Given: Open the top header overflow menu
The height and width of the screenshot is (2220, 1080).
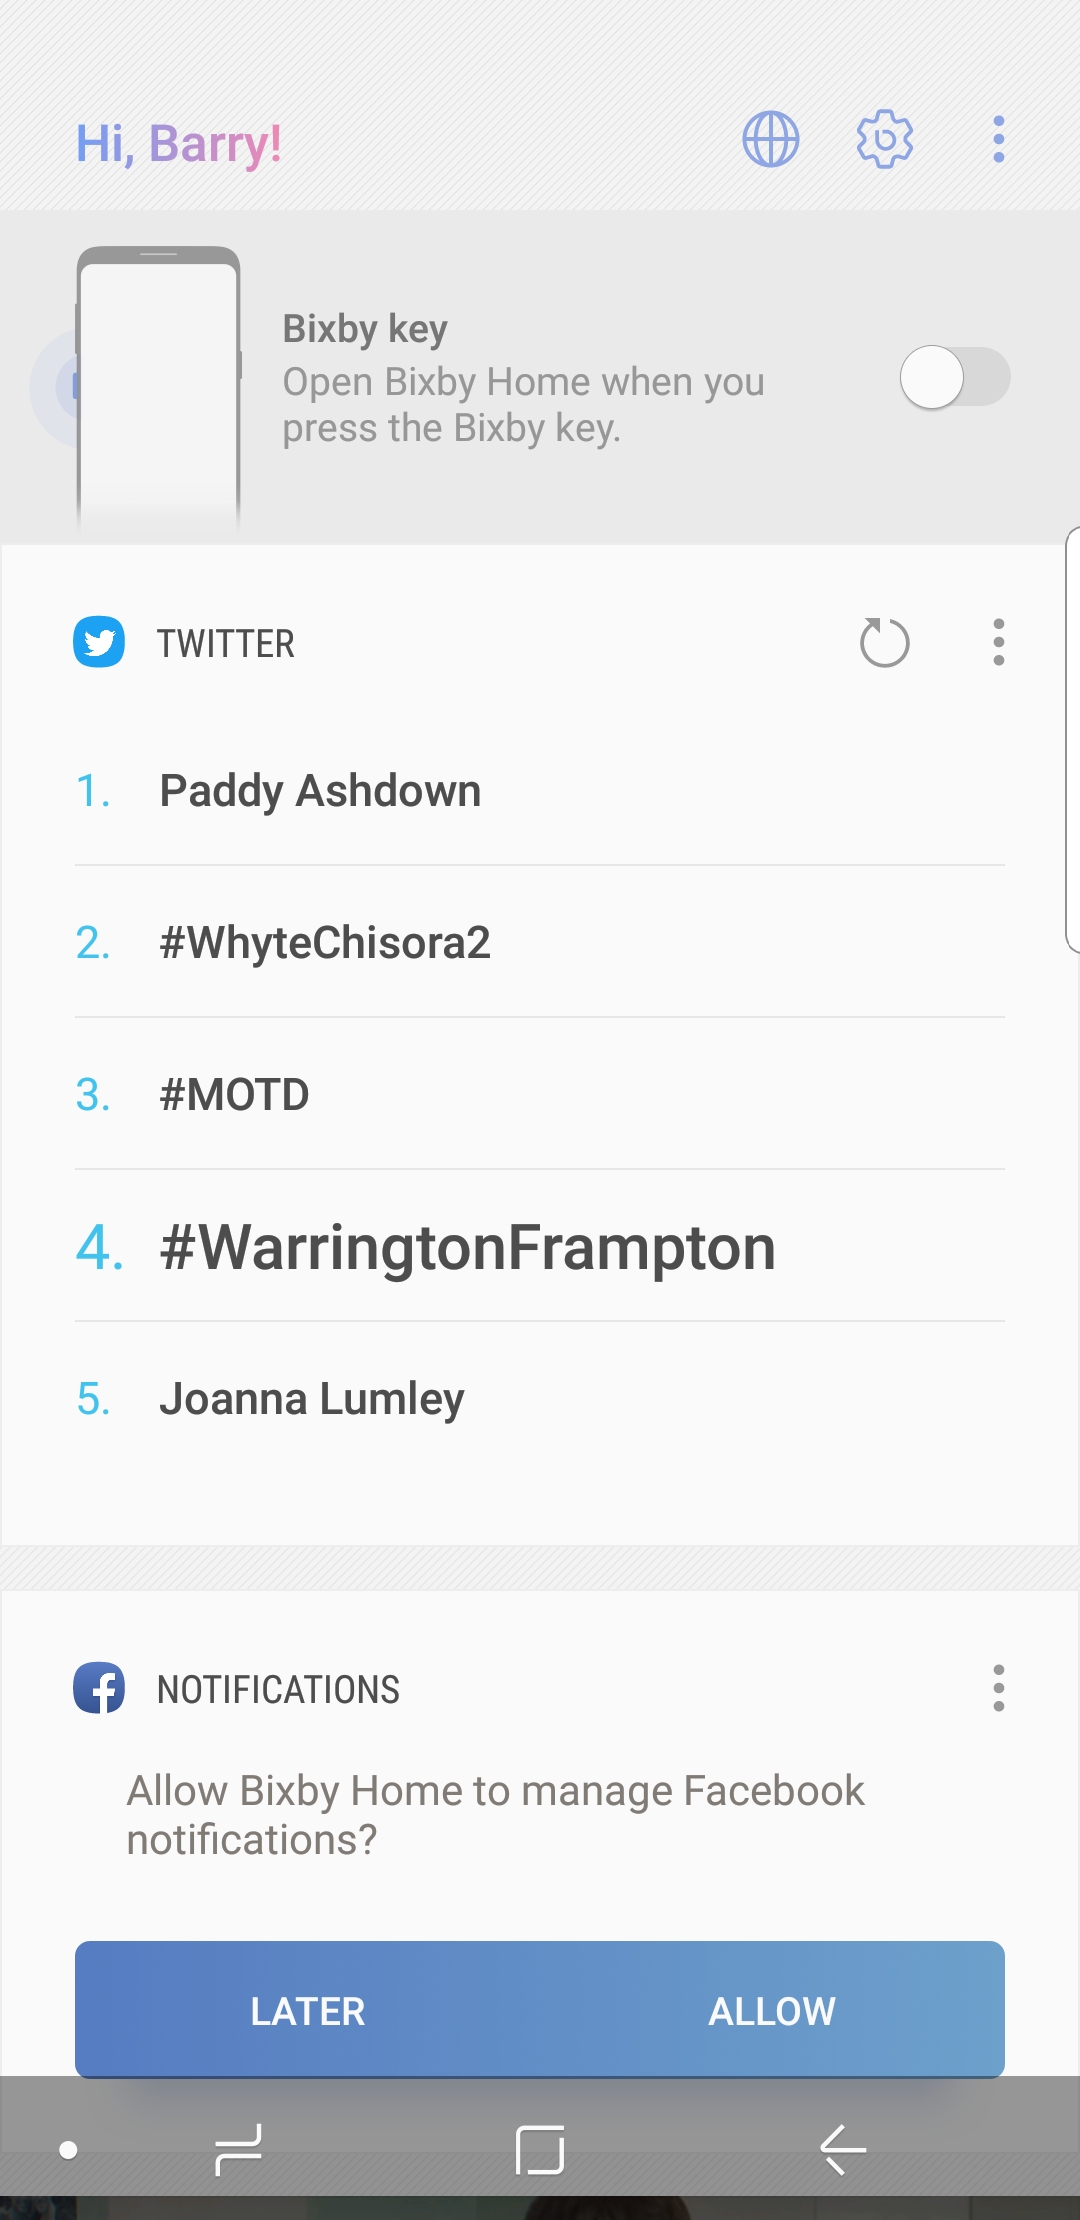Looking at the screenshot, I should tap(998, 140).
